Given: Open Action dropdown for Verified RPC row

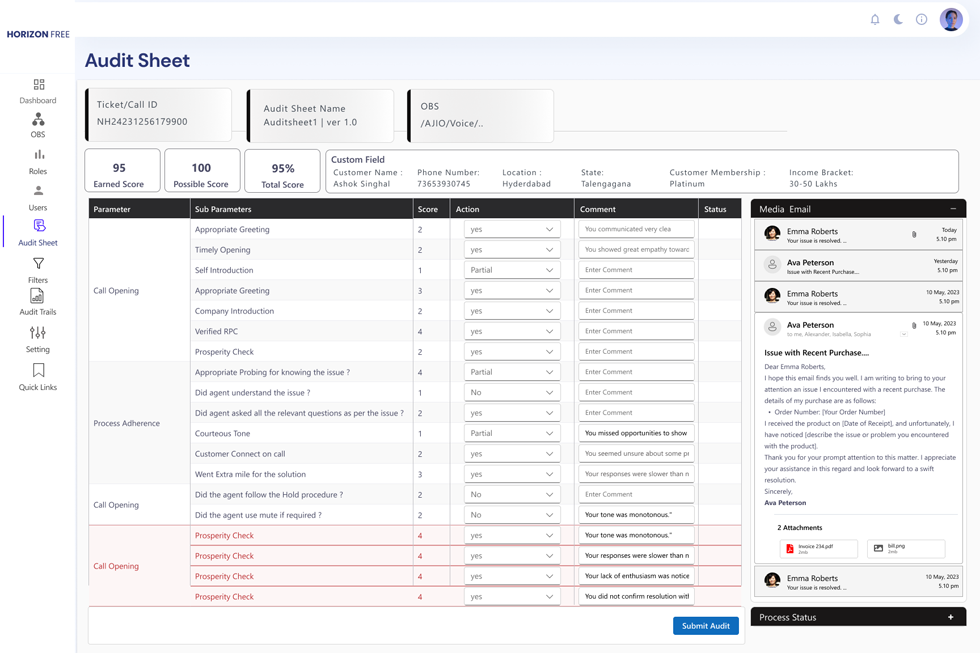Looking at the screenshot, I should 511,331.
